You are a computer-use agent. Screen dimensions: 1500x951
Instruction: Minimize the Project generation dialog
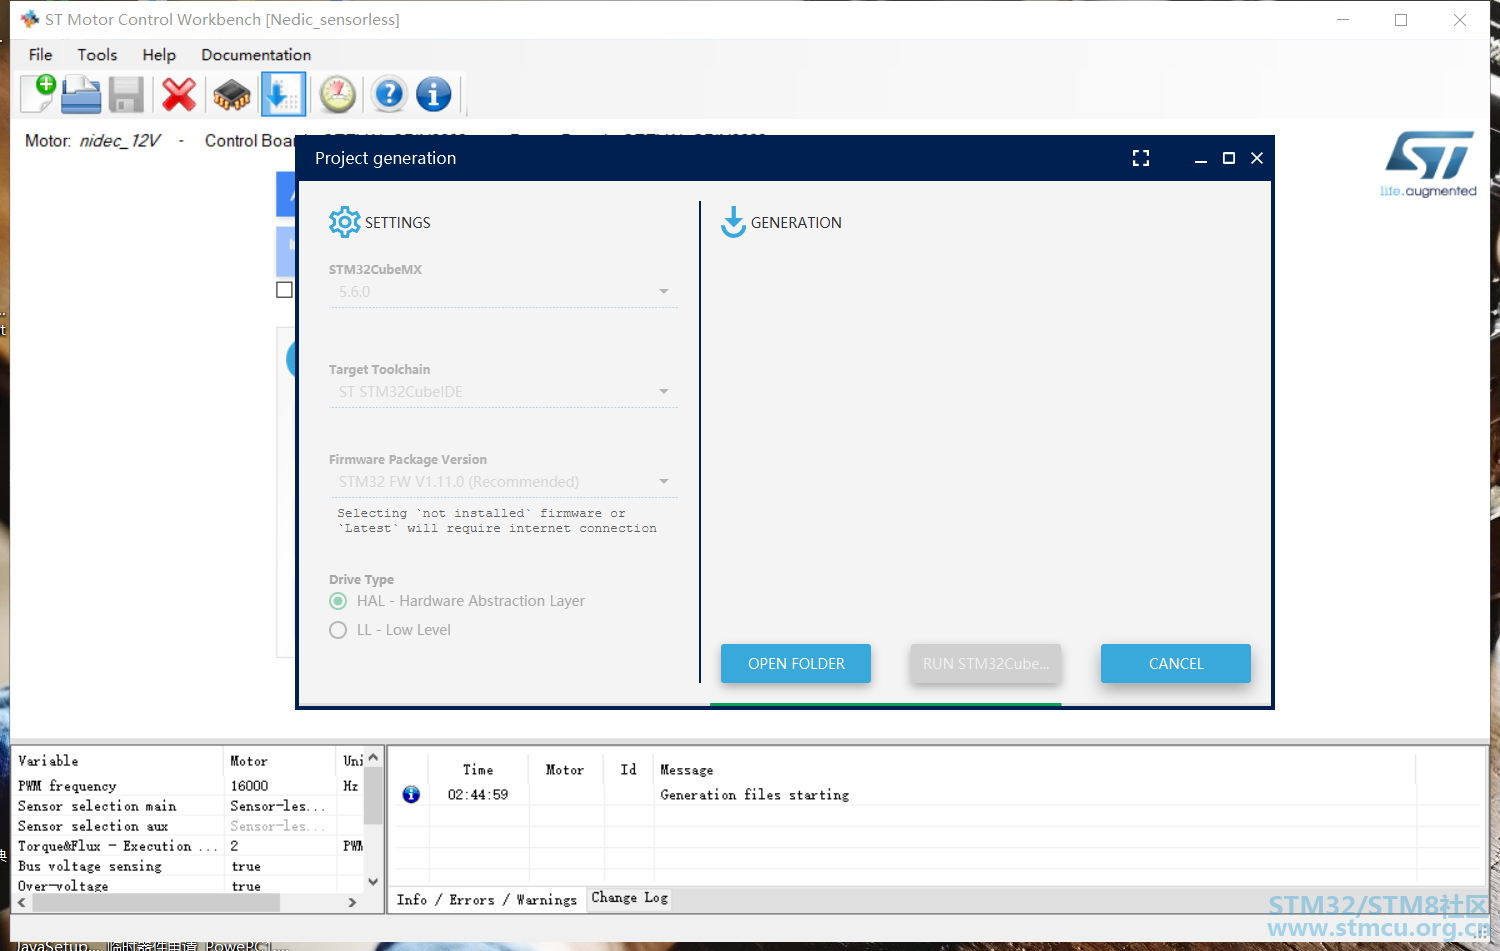click(1201, 158)
